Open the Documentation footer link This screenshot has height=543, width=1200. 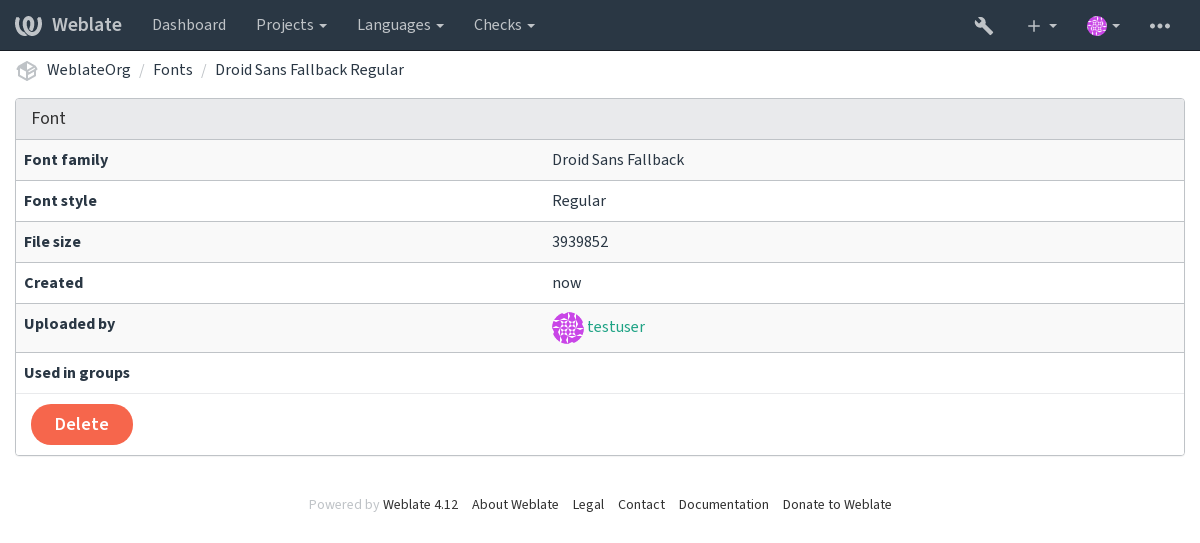click(724, 505)
